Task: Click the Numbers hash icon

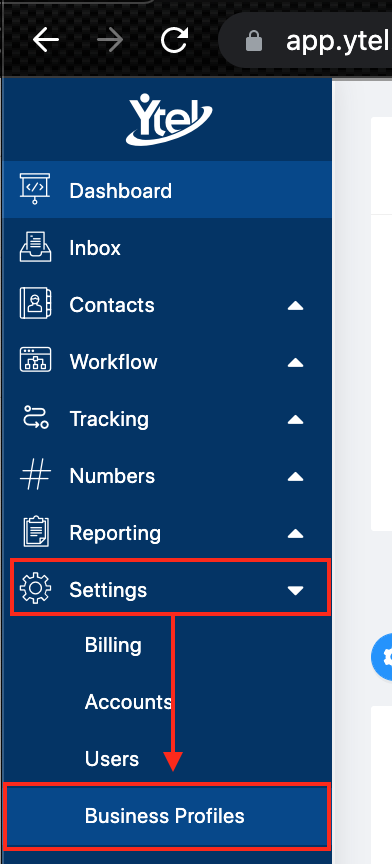Action: point(35,475)
